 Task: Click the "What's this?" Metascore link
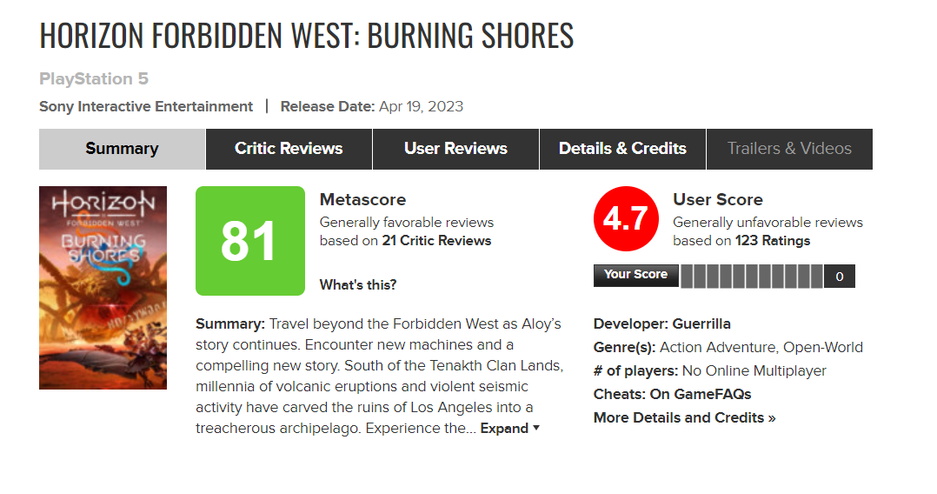[358, 285]
